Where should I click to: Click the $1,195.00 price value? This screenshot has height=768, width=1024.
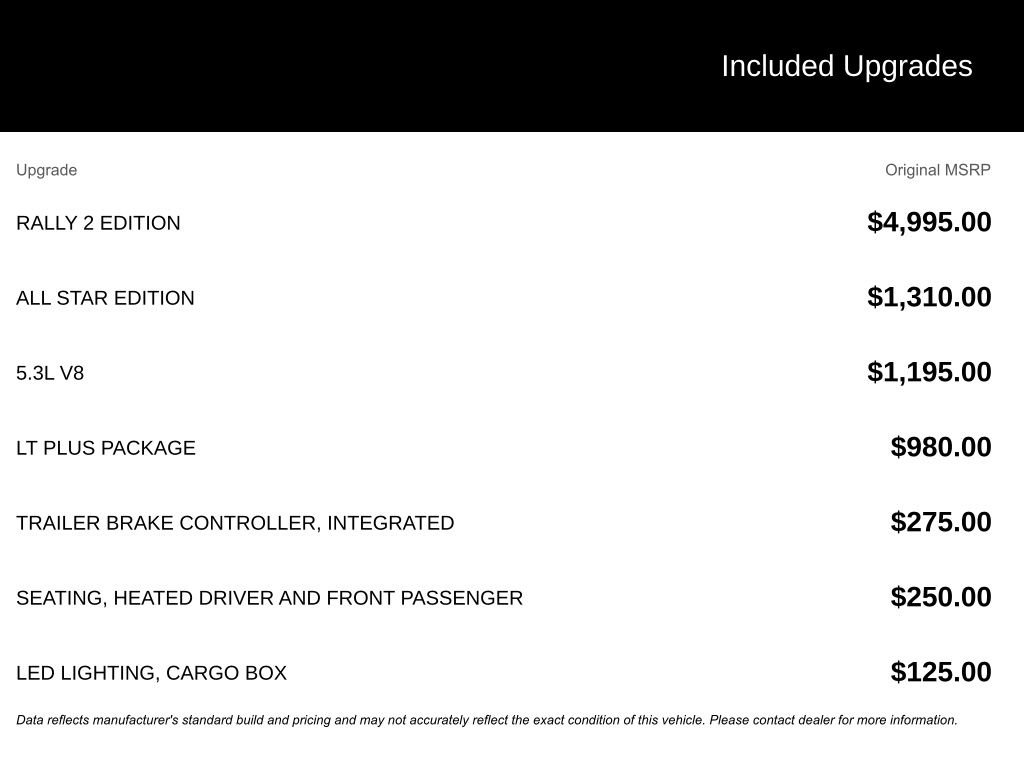pos(929,372)
